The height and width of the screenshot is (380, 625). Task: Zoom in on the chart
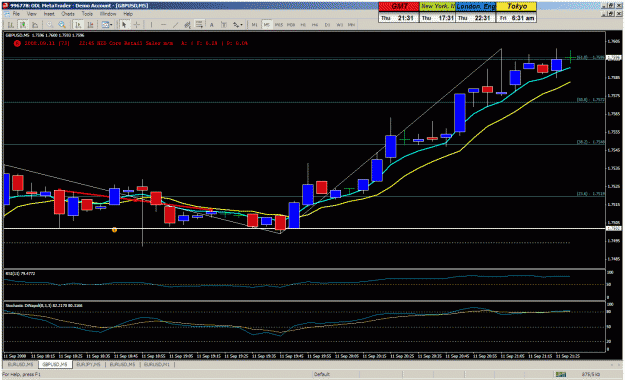click(50, 25)
